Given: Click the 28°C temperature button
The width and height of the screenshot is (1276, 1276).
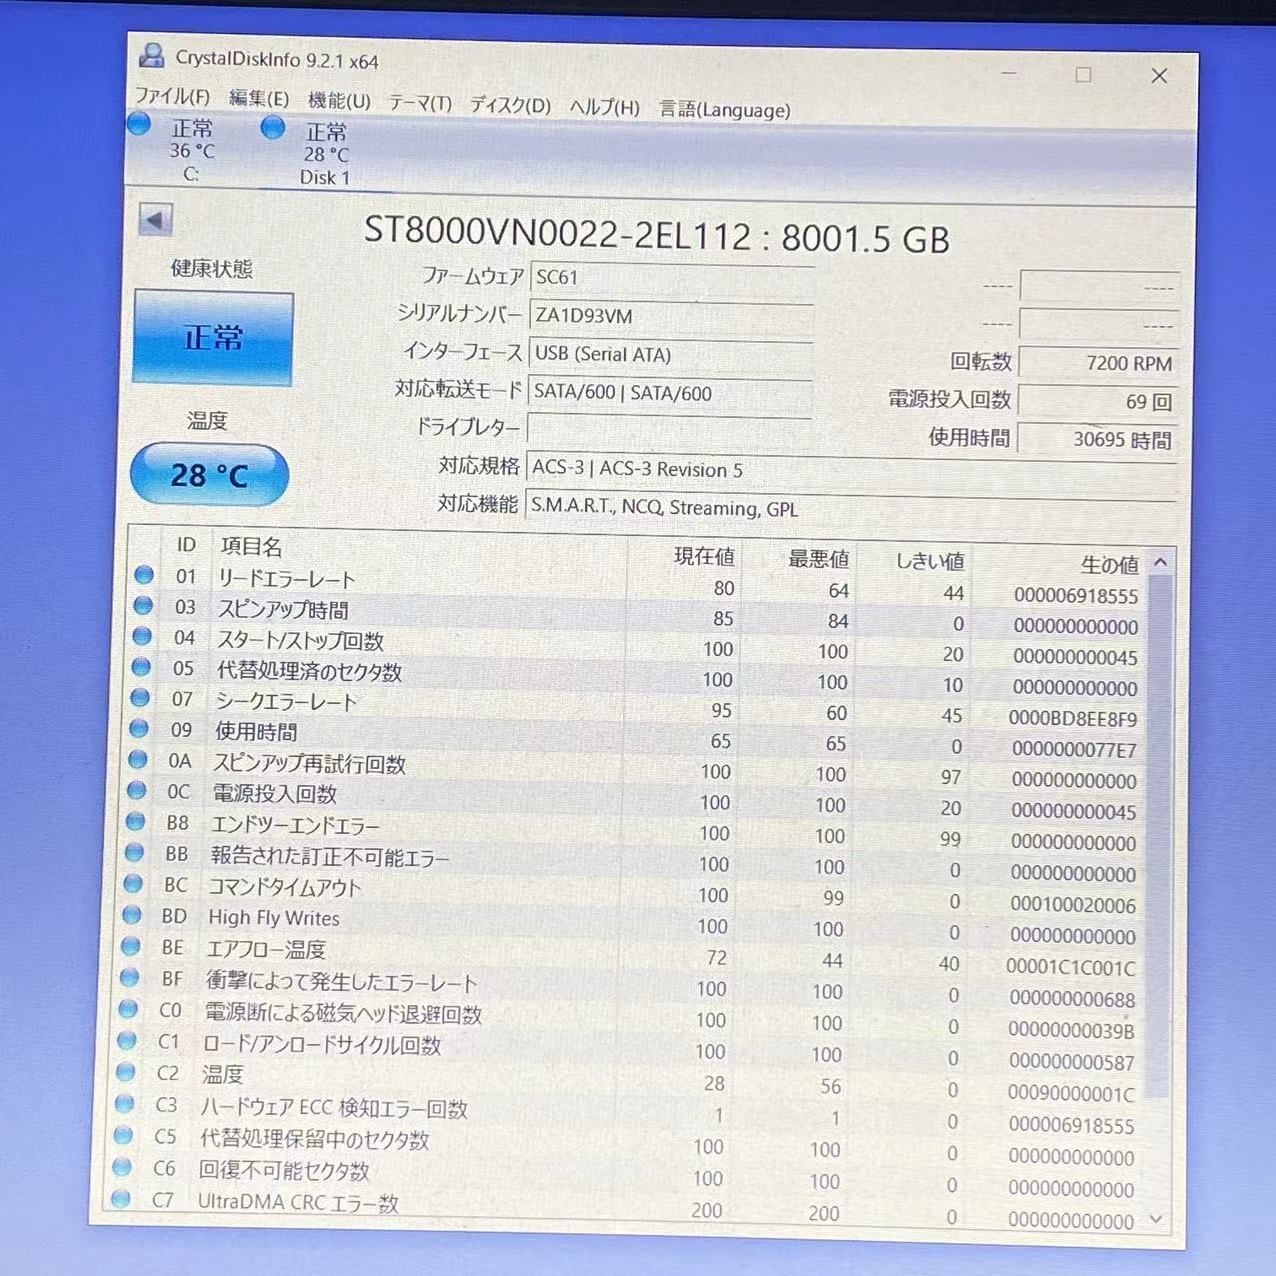Looking at the screenshot, I should coord(209,475).
